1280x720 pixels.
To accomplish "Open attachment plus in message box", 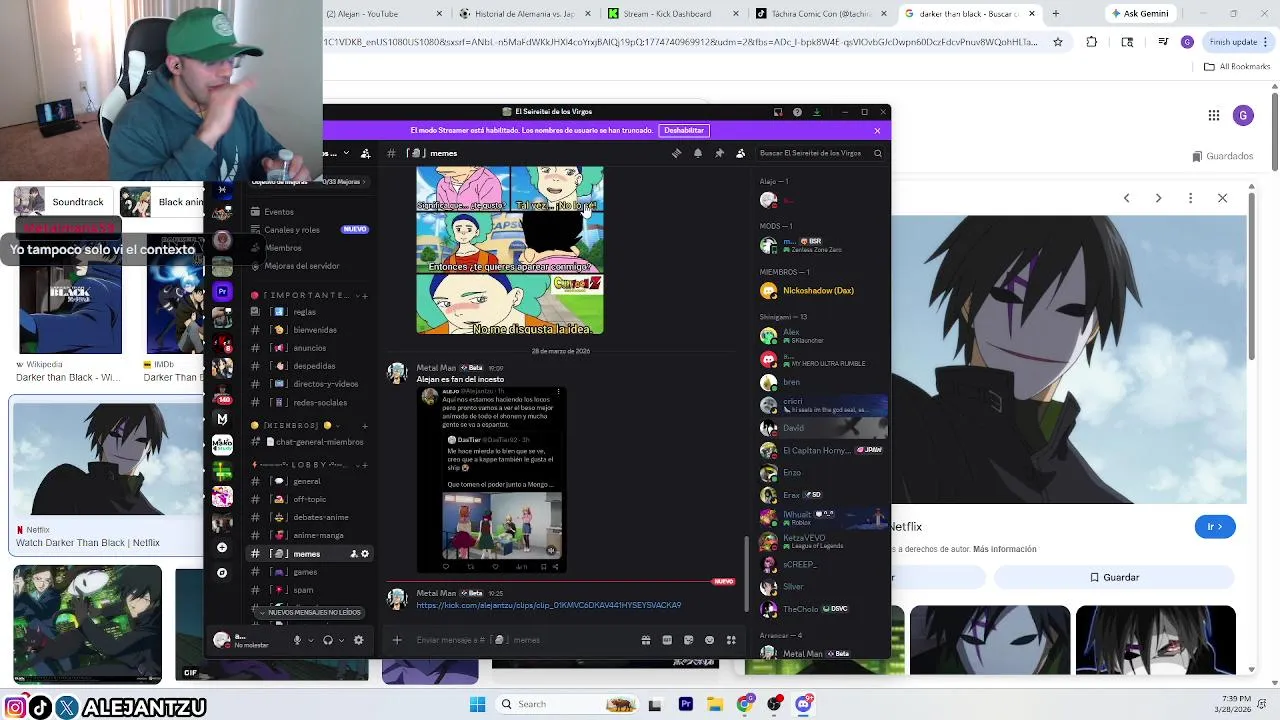I will pos(397,640).
